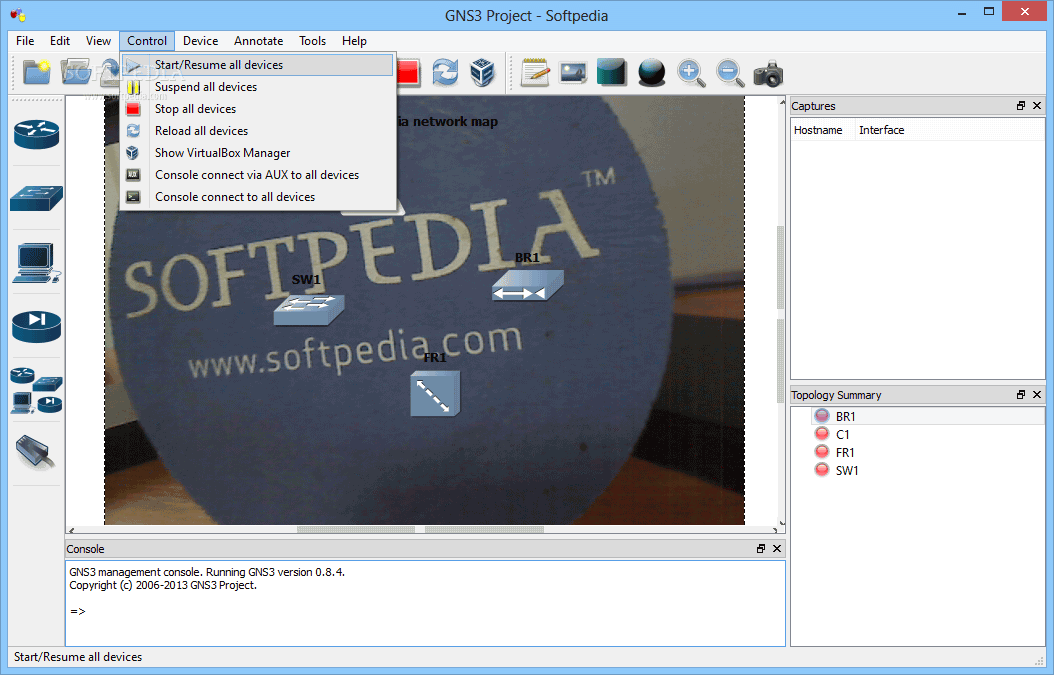The image size is (1054, 675).
Task: Browse security devices sidebar icon
Action: pos(36,327)
